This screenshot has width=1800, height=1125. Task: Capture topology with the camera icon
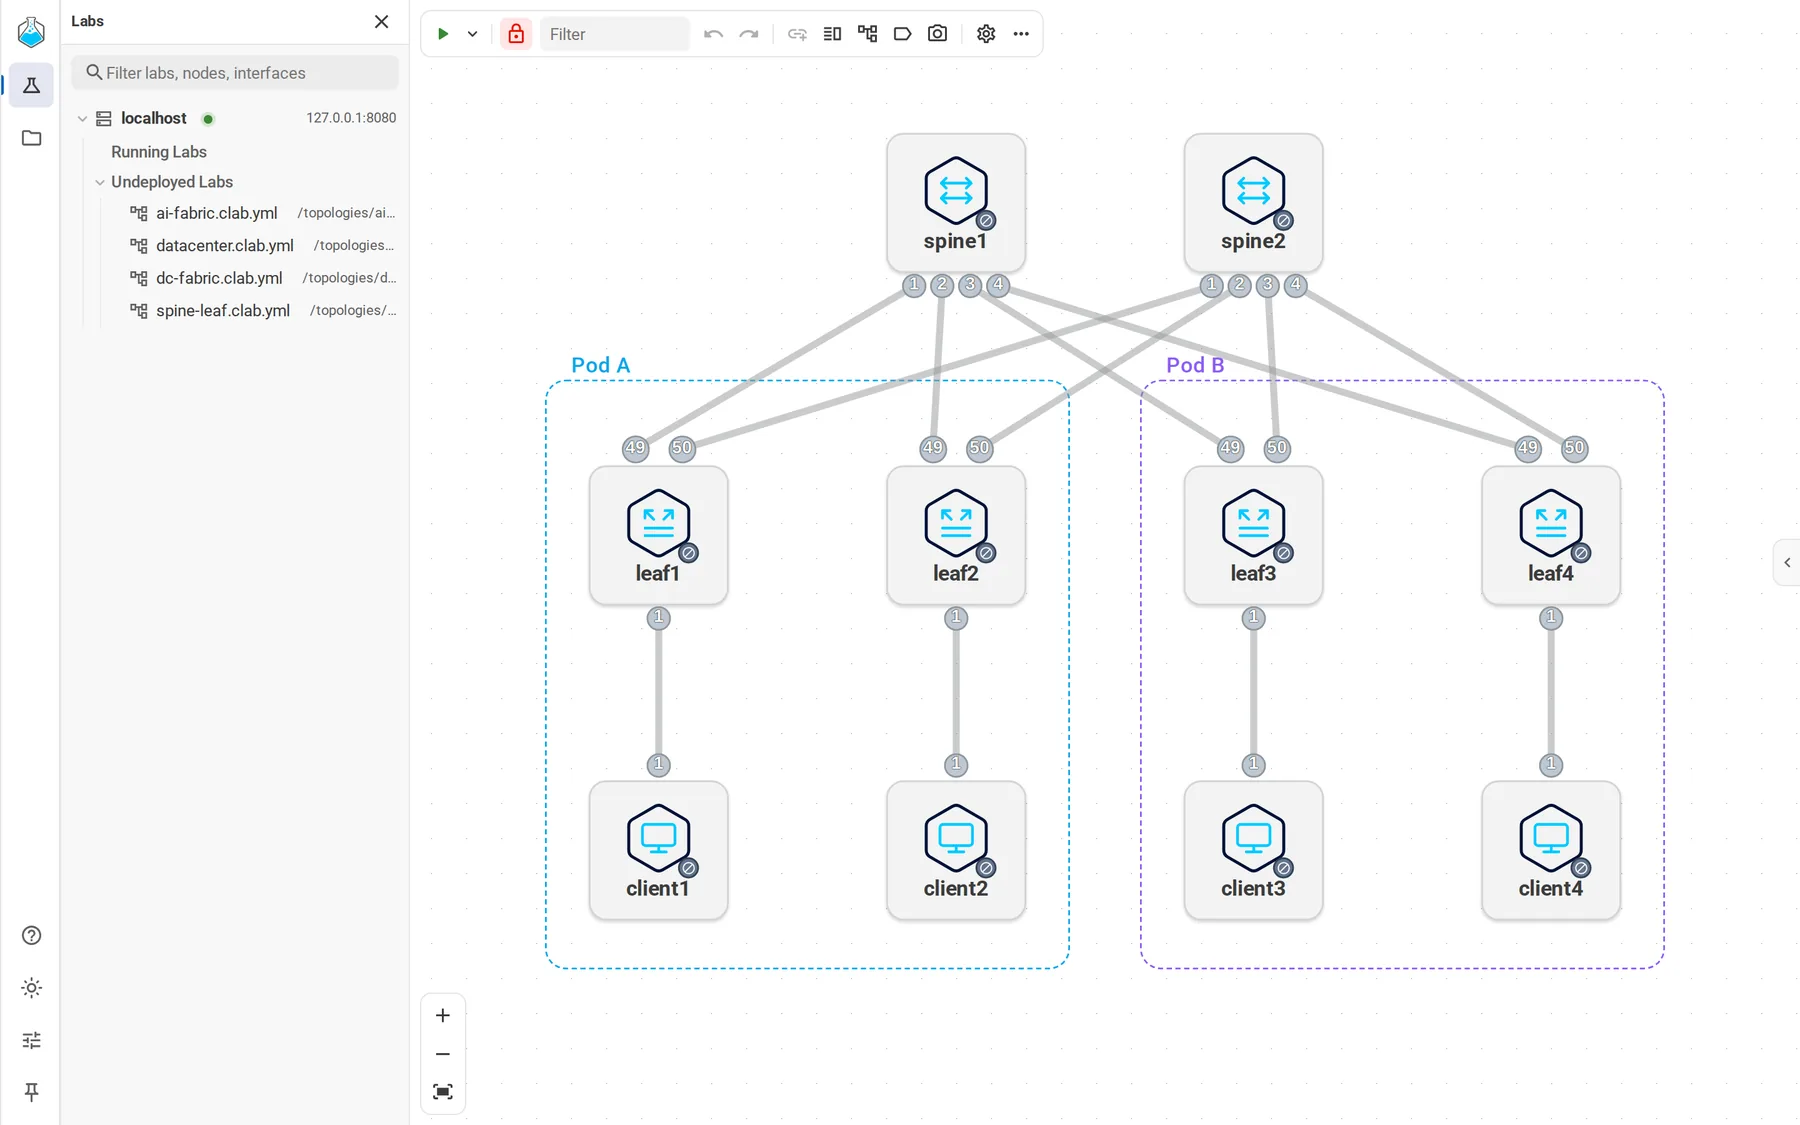click(x=937, y=34)
